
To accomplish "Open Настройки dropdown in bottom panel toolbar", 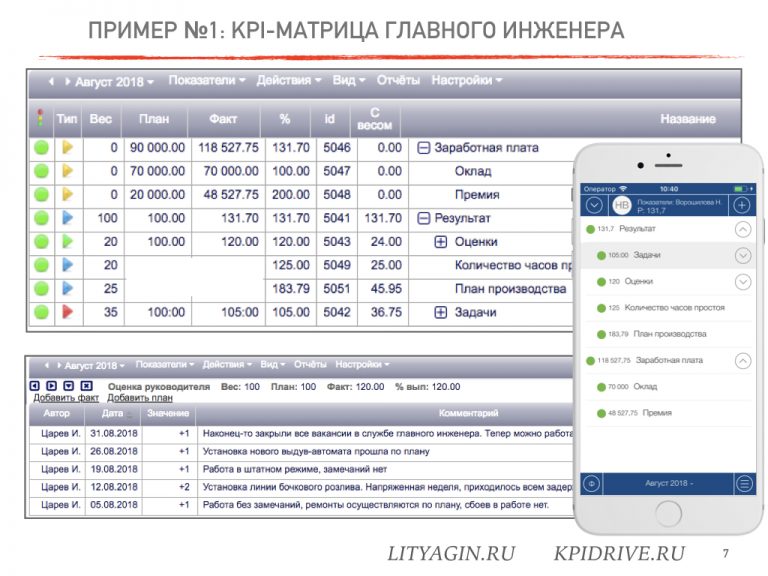I will tap(362, 364).
